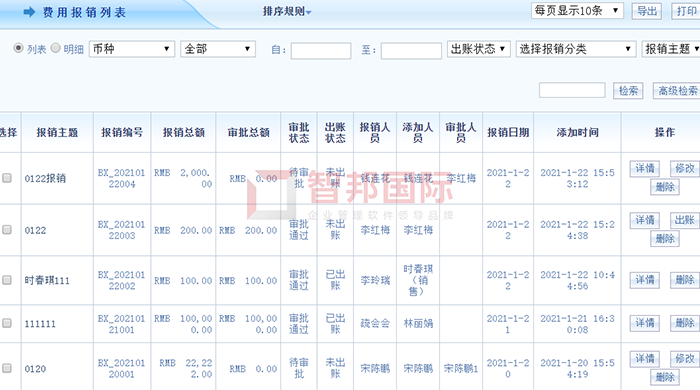Click the 审批总额 column header
700x390 pixels.
coord(248,133)
